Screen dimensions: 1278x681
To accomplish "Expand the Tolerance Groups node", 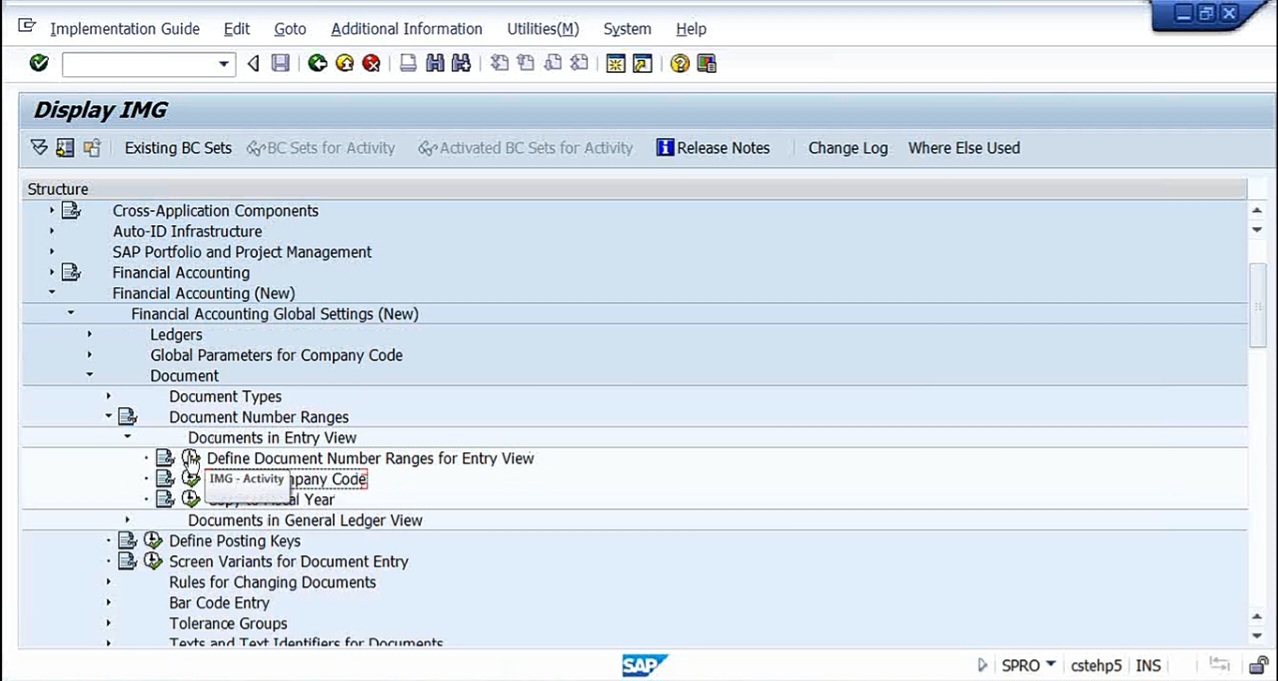I will click(x=109, y=624).
